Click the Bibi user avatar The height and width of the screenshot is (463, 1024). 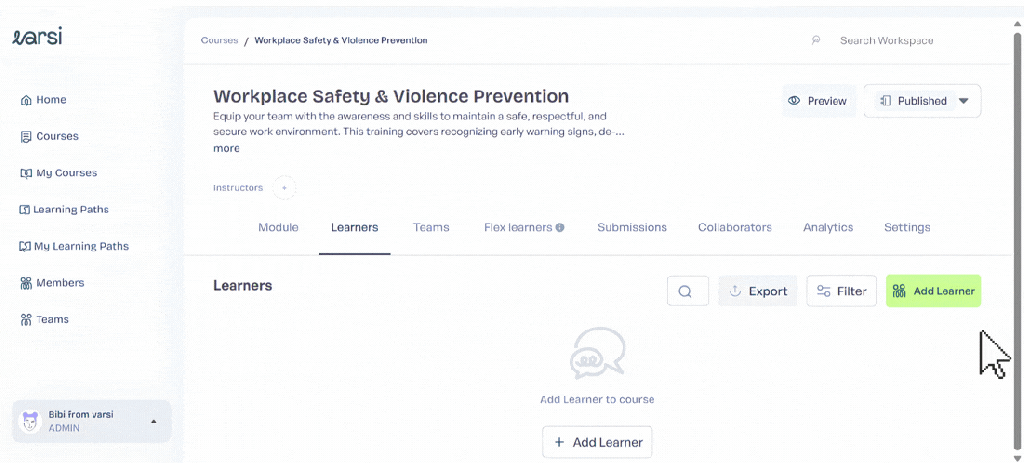tap(30, 422)
